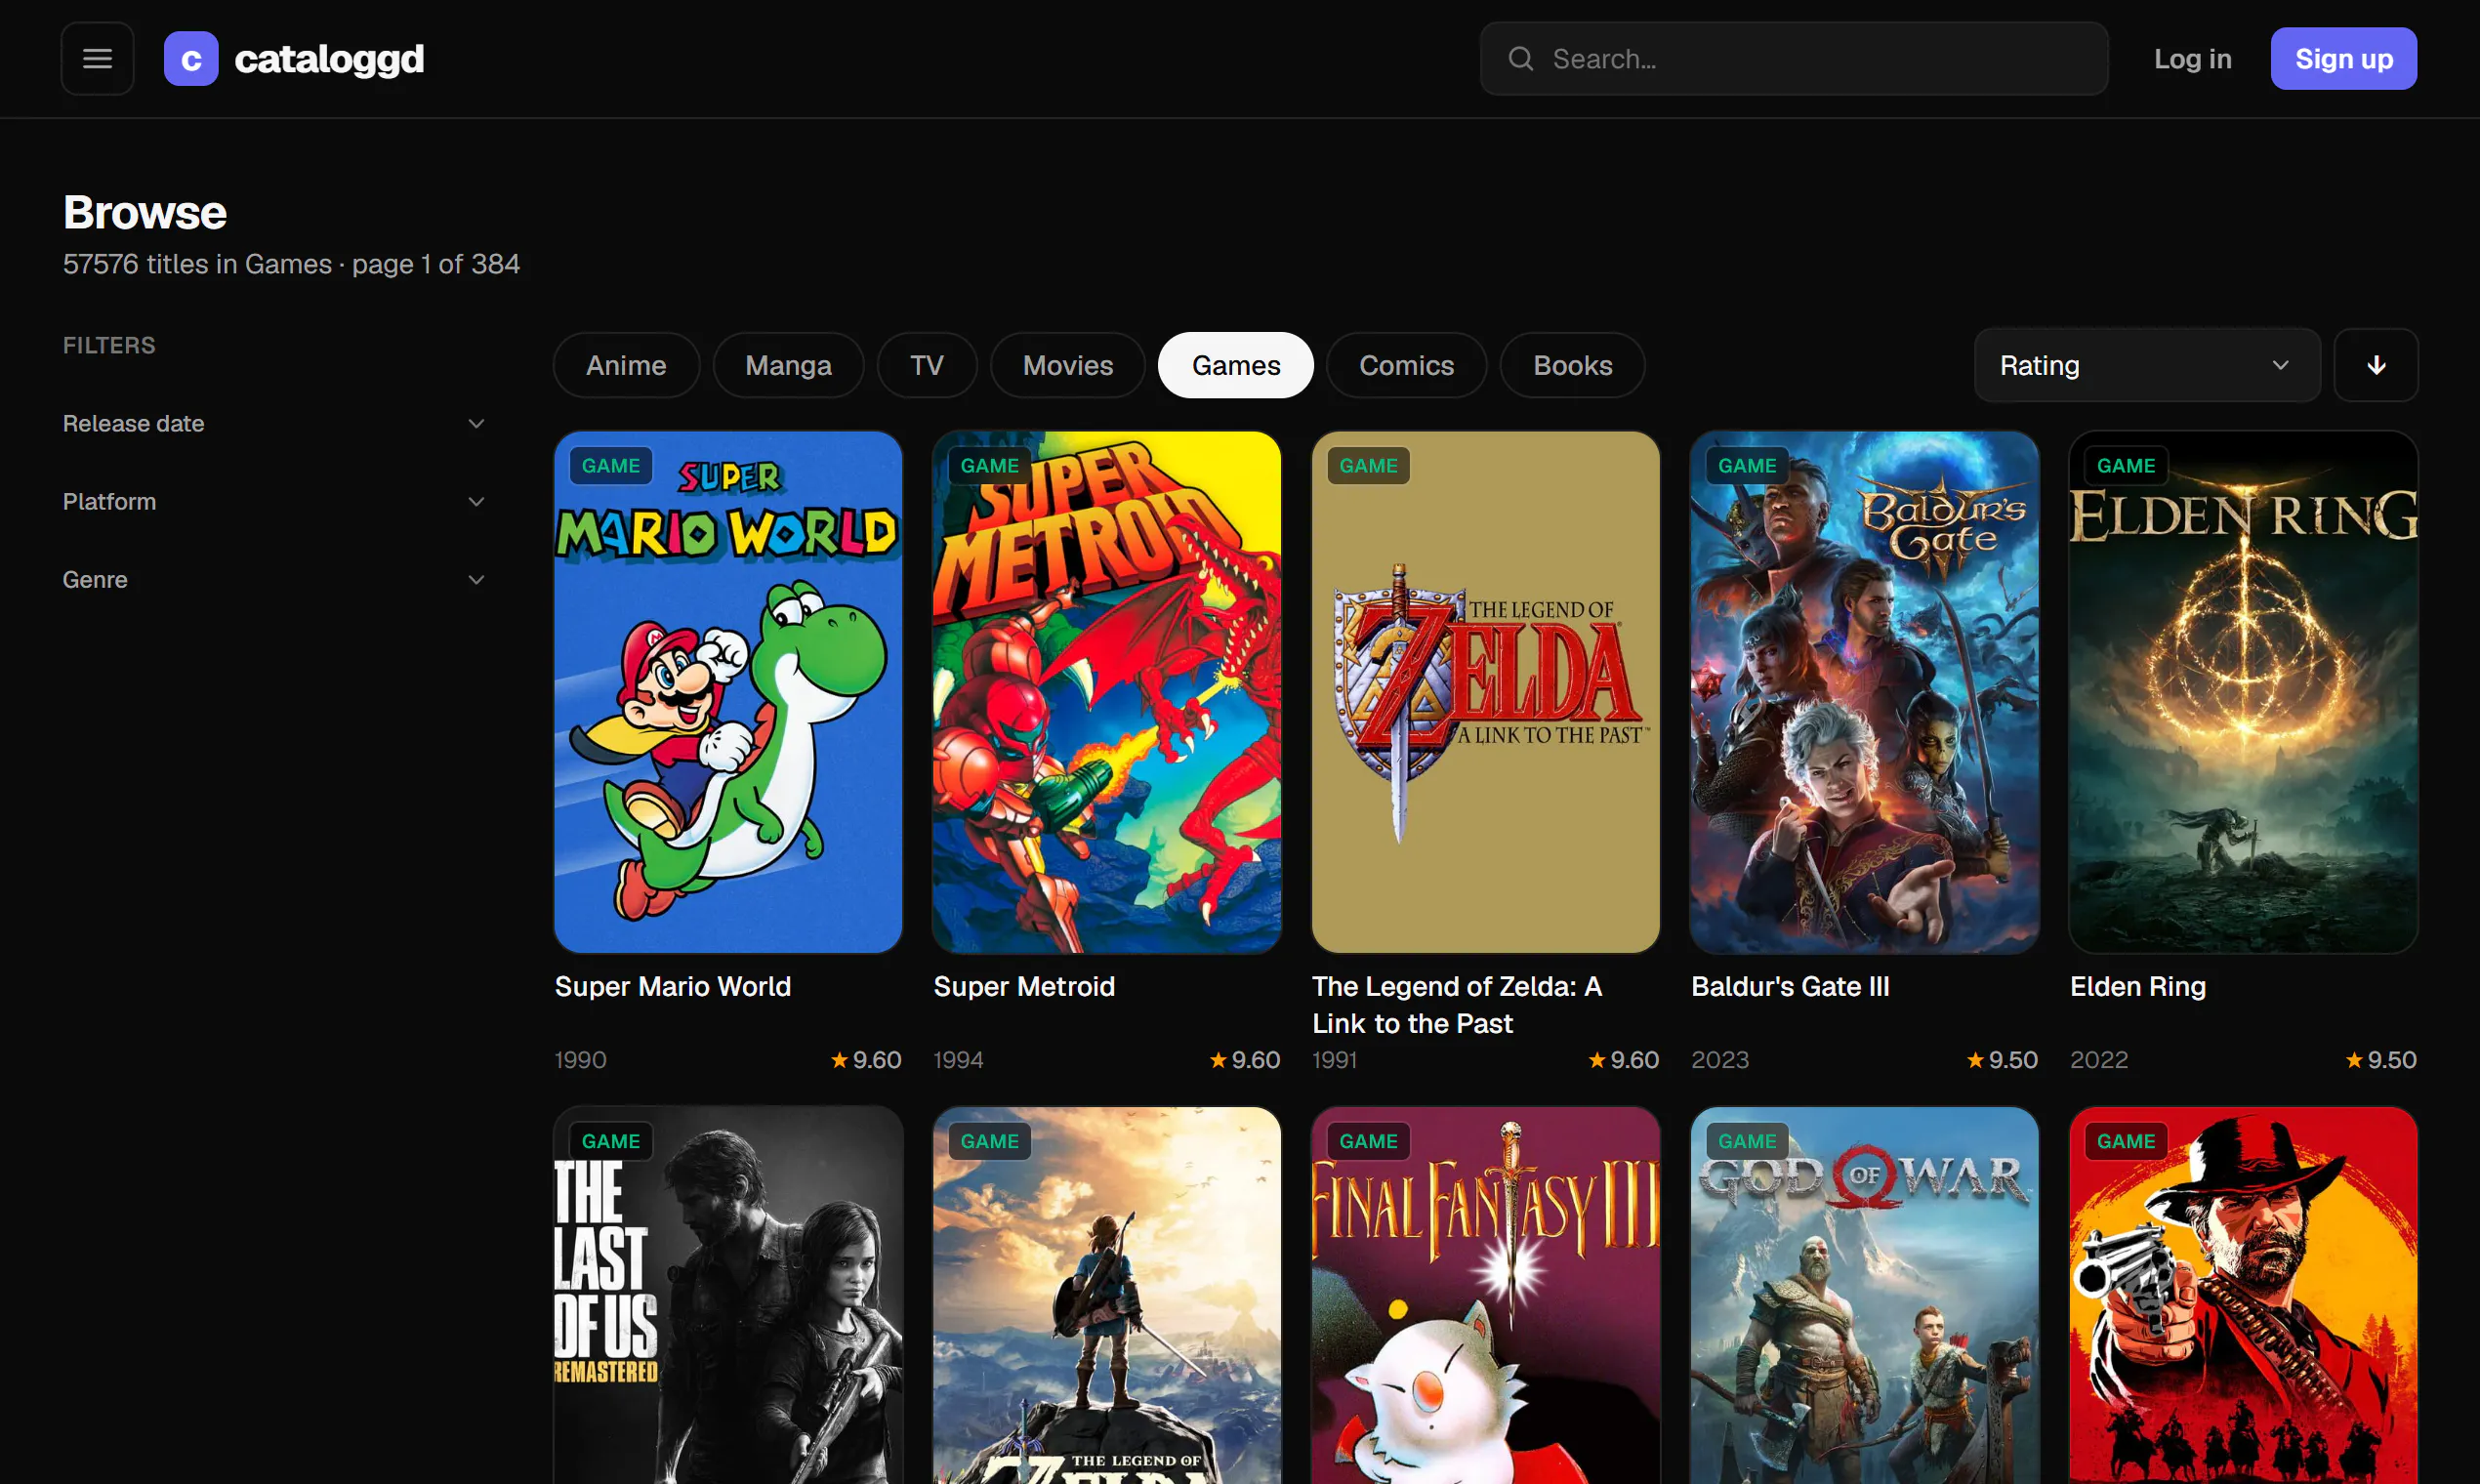
Task: Click the cataloggd purple logo icon
Action: [191, 59]
